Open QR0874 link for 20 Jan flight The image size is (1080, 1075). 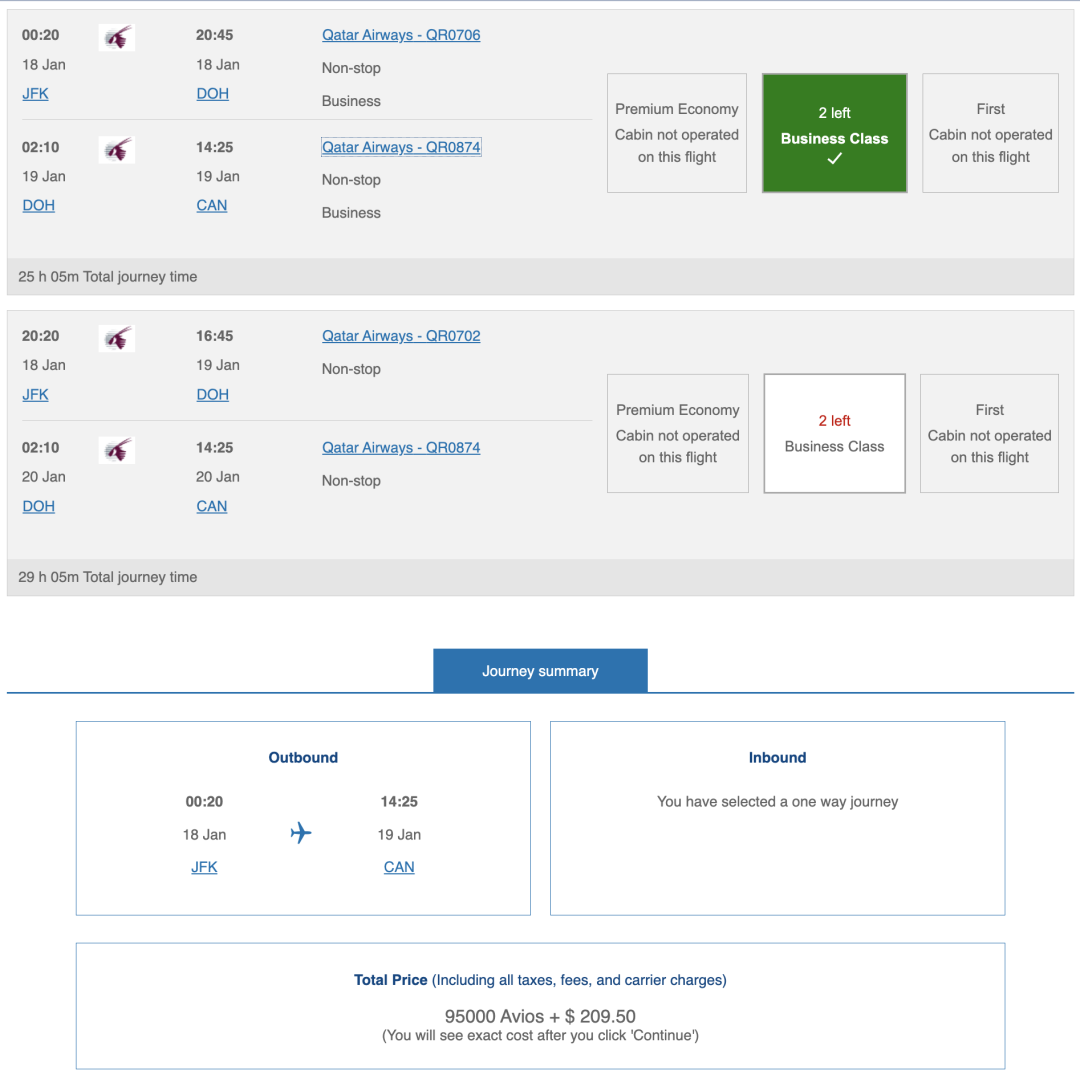click(401, 448)
